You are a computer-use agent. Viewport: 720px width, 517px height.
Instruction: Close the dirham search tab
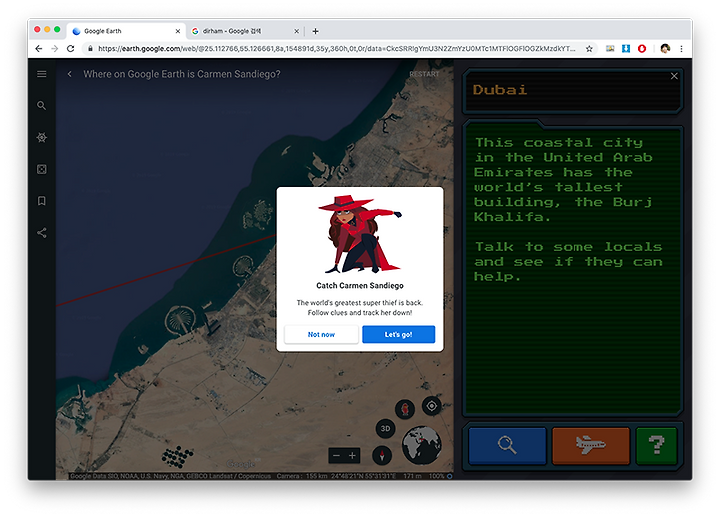coord(296,31)
